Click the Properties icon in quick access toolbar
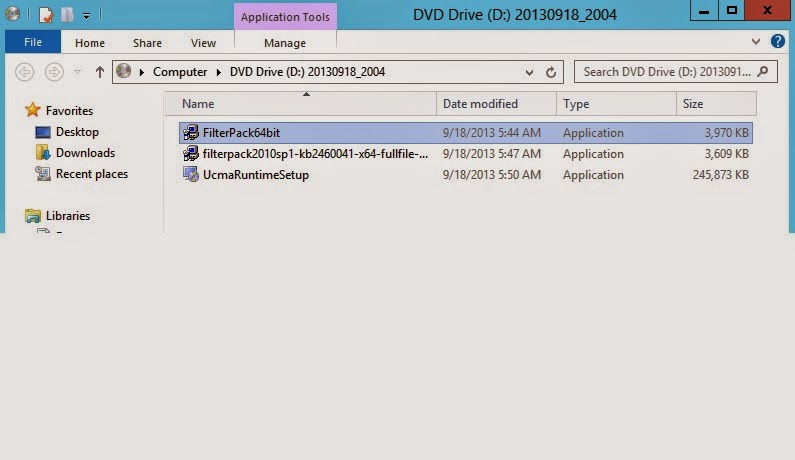795x460 pixels. [46, 14]
